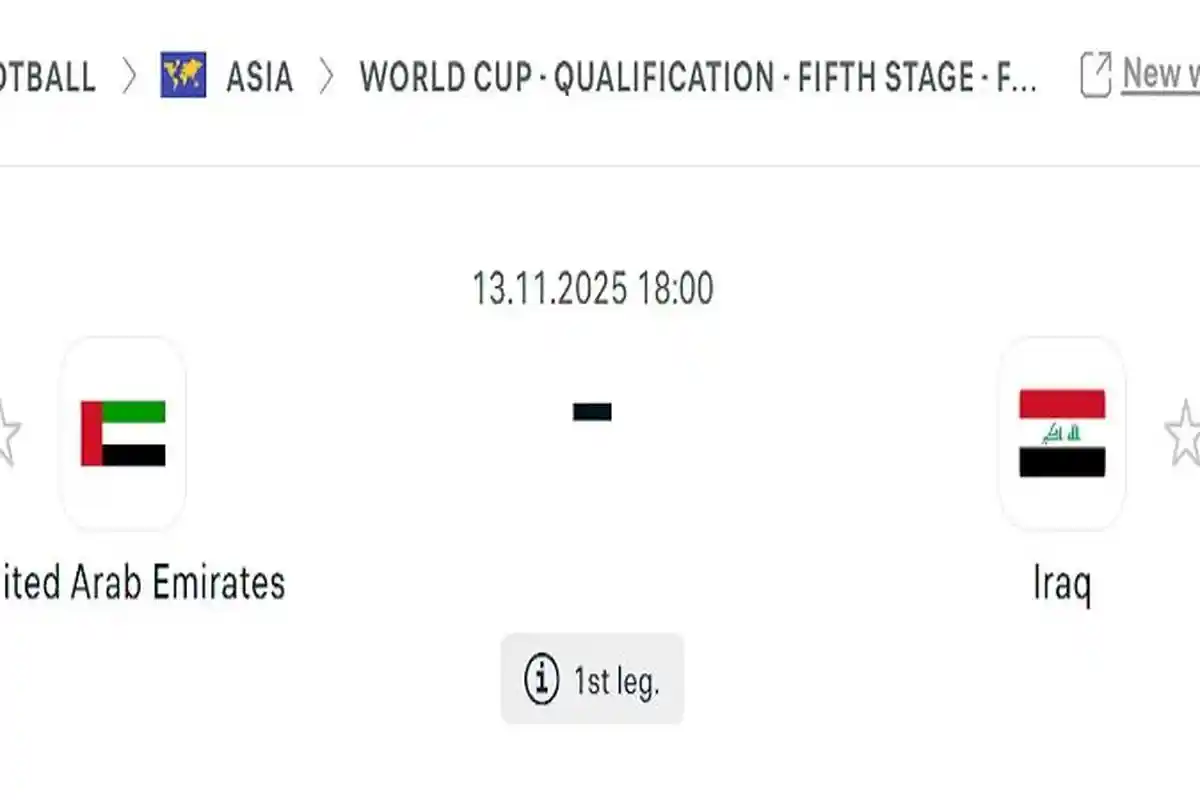Click the United Arab Emirates flag
1200x800 pixels.
pos(123,432)
